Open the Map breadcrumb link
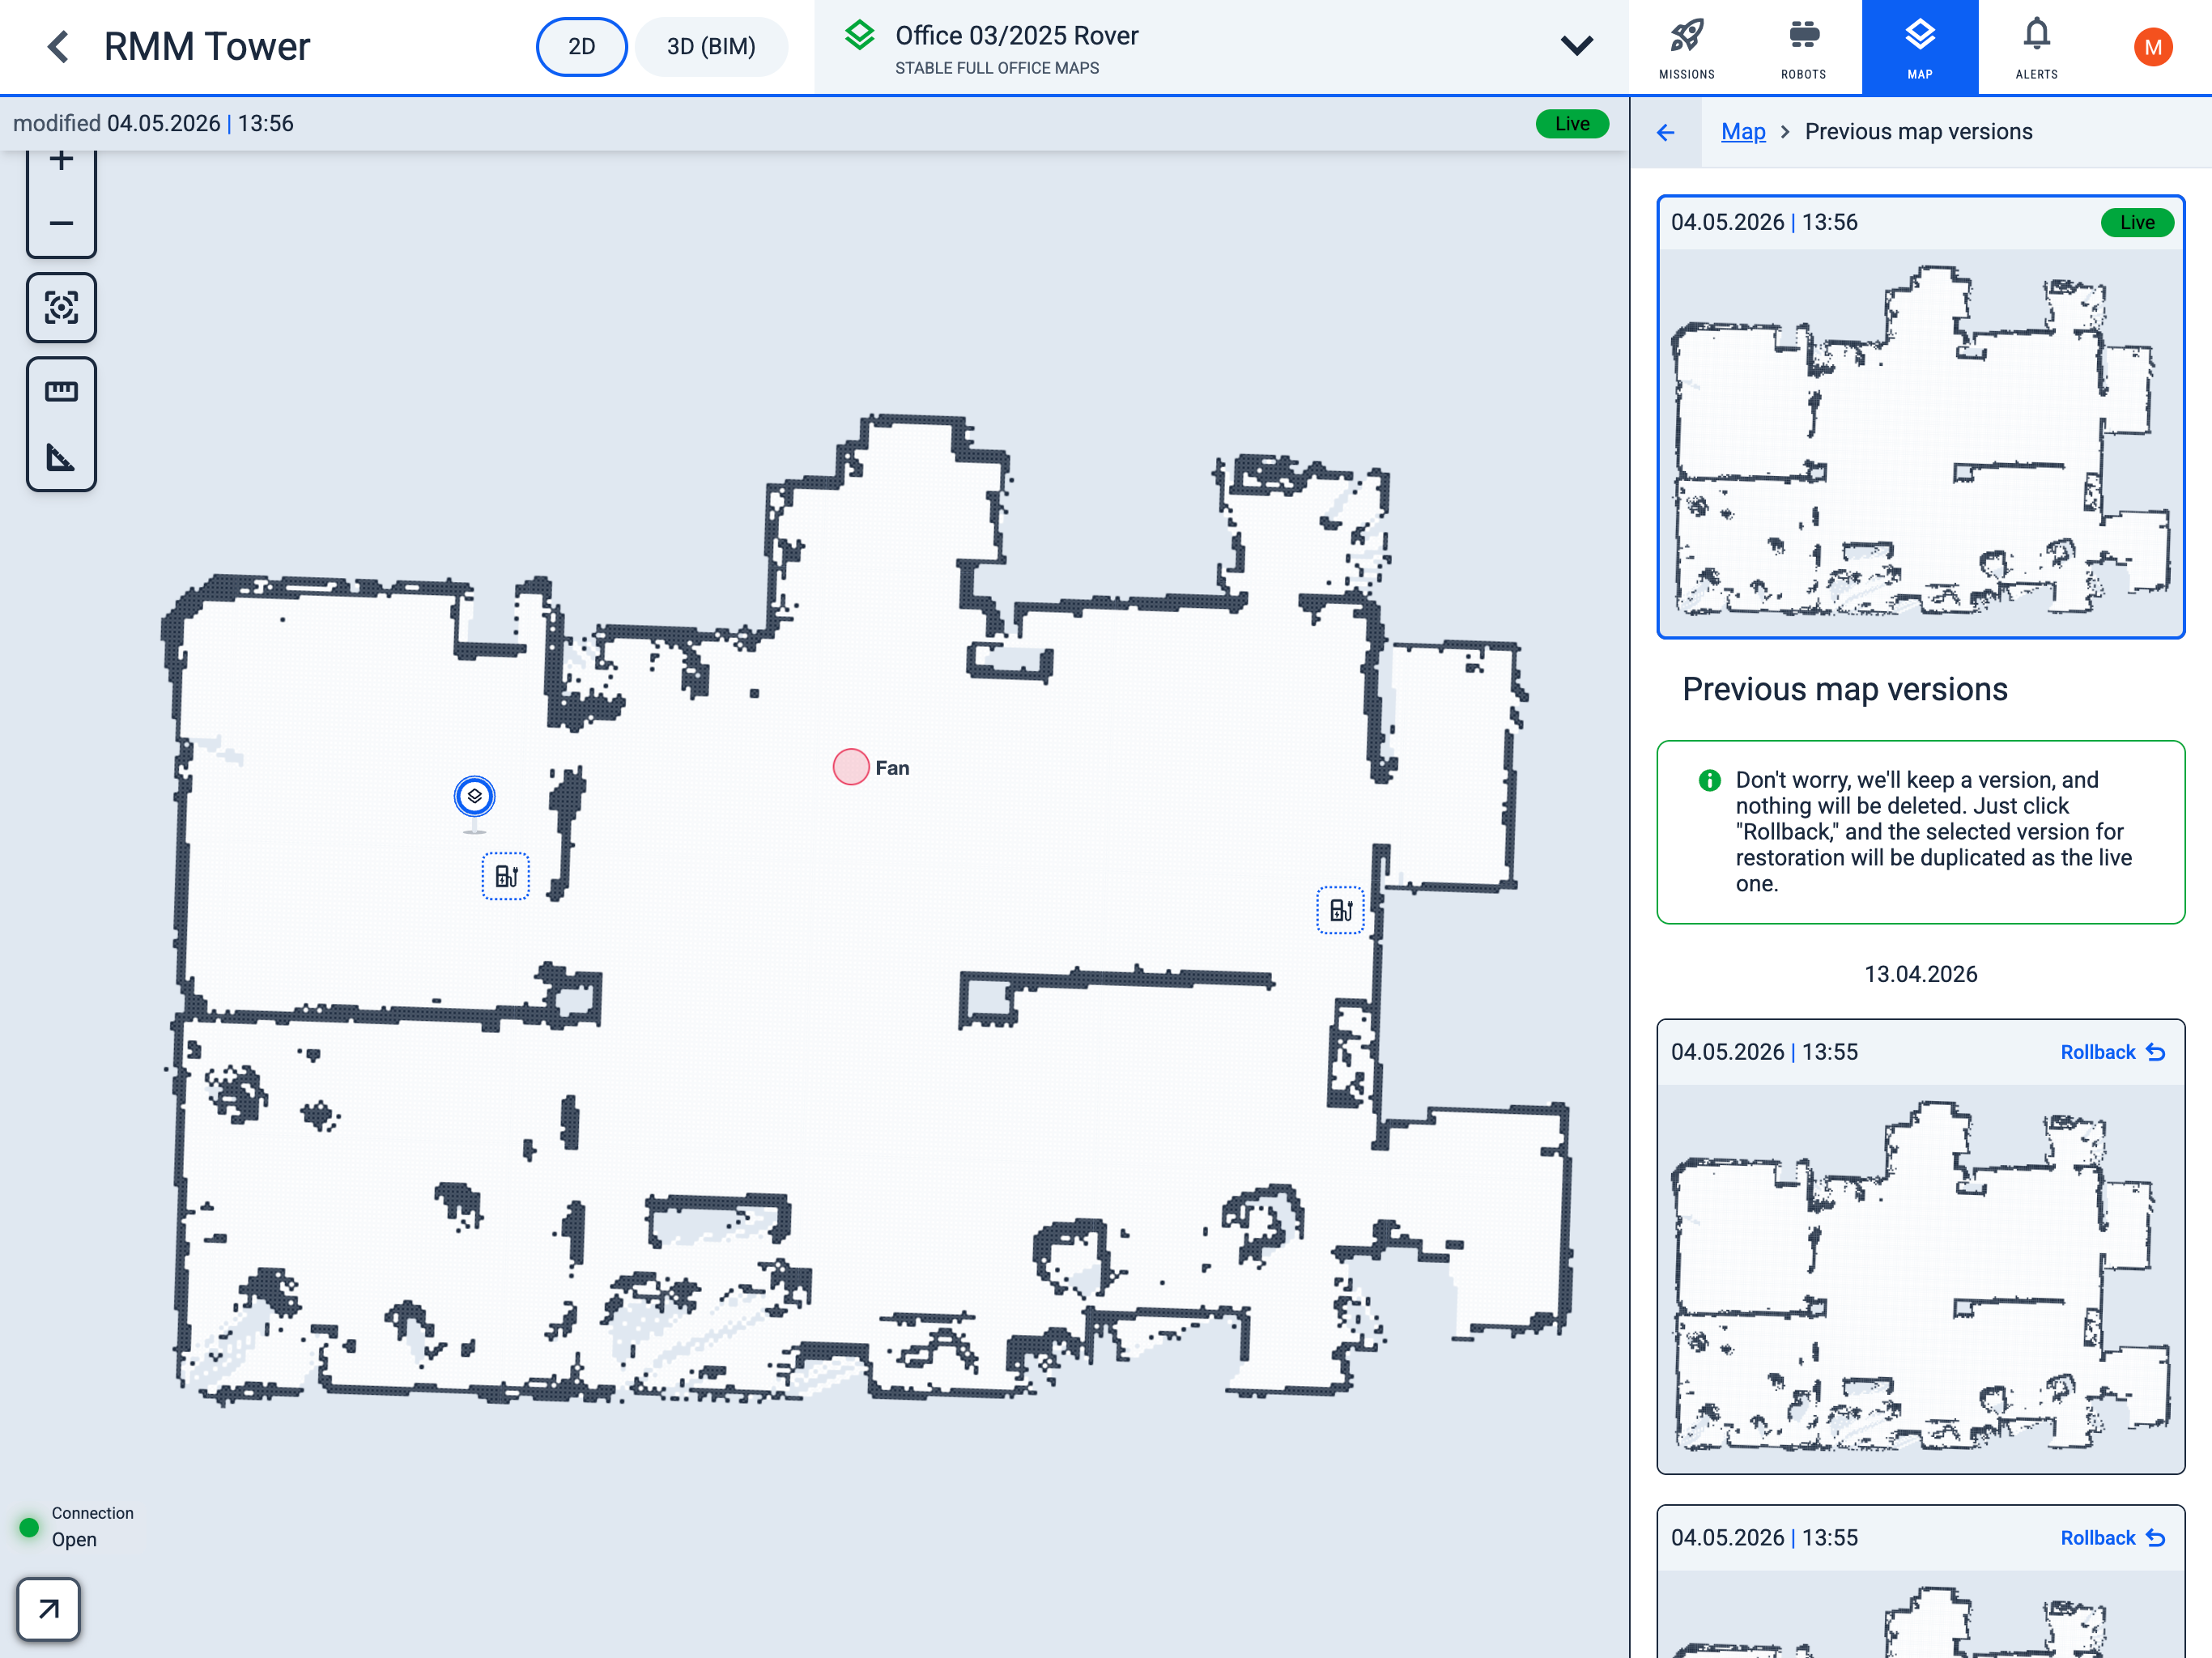 1743,132
